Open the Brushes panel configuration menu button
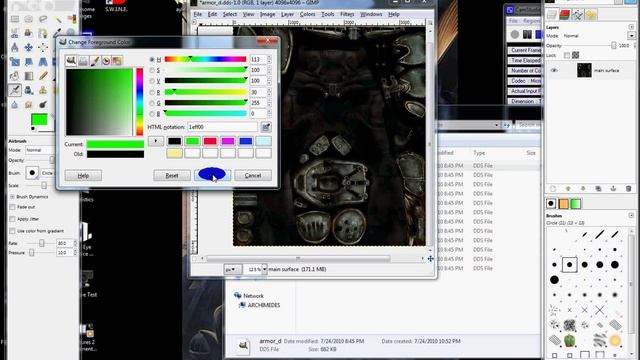 point(631,215)
